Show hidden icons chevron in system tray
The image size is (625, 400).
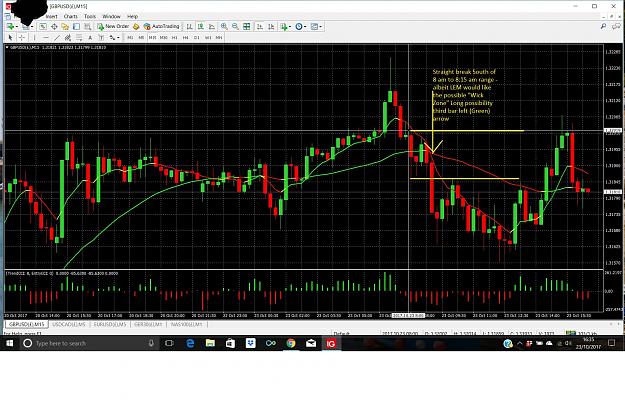point(519,343)
